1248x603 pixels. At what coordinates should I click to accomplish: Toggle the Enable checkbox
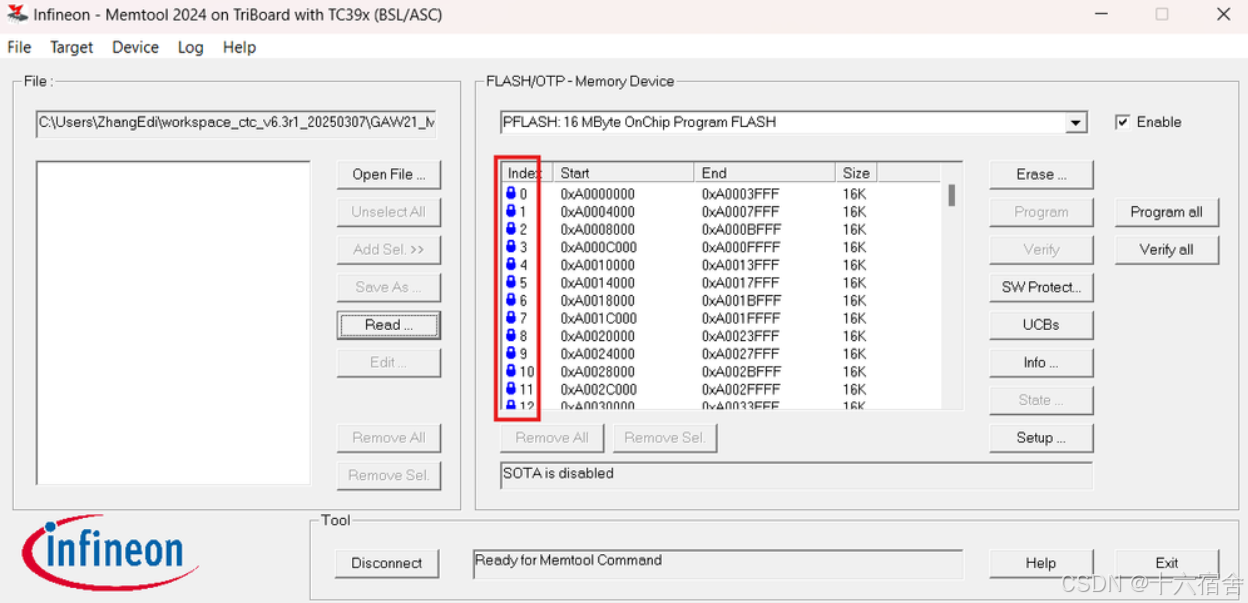pos(1123,122)
